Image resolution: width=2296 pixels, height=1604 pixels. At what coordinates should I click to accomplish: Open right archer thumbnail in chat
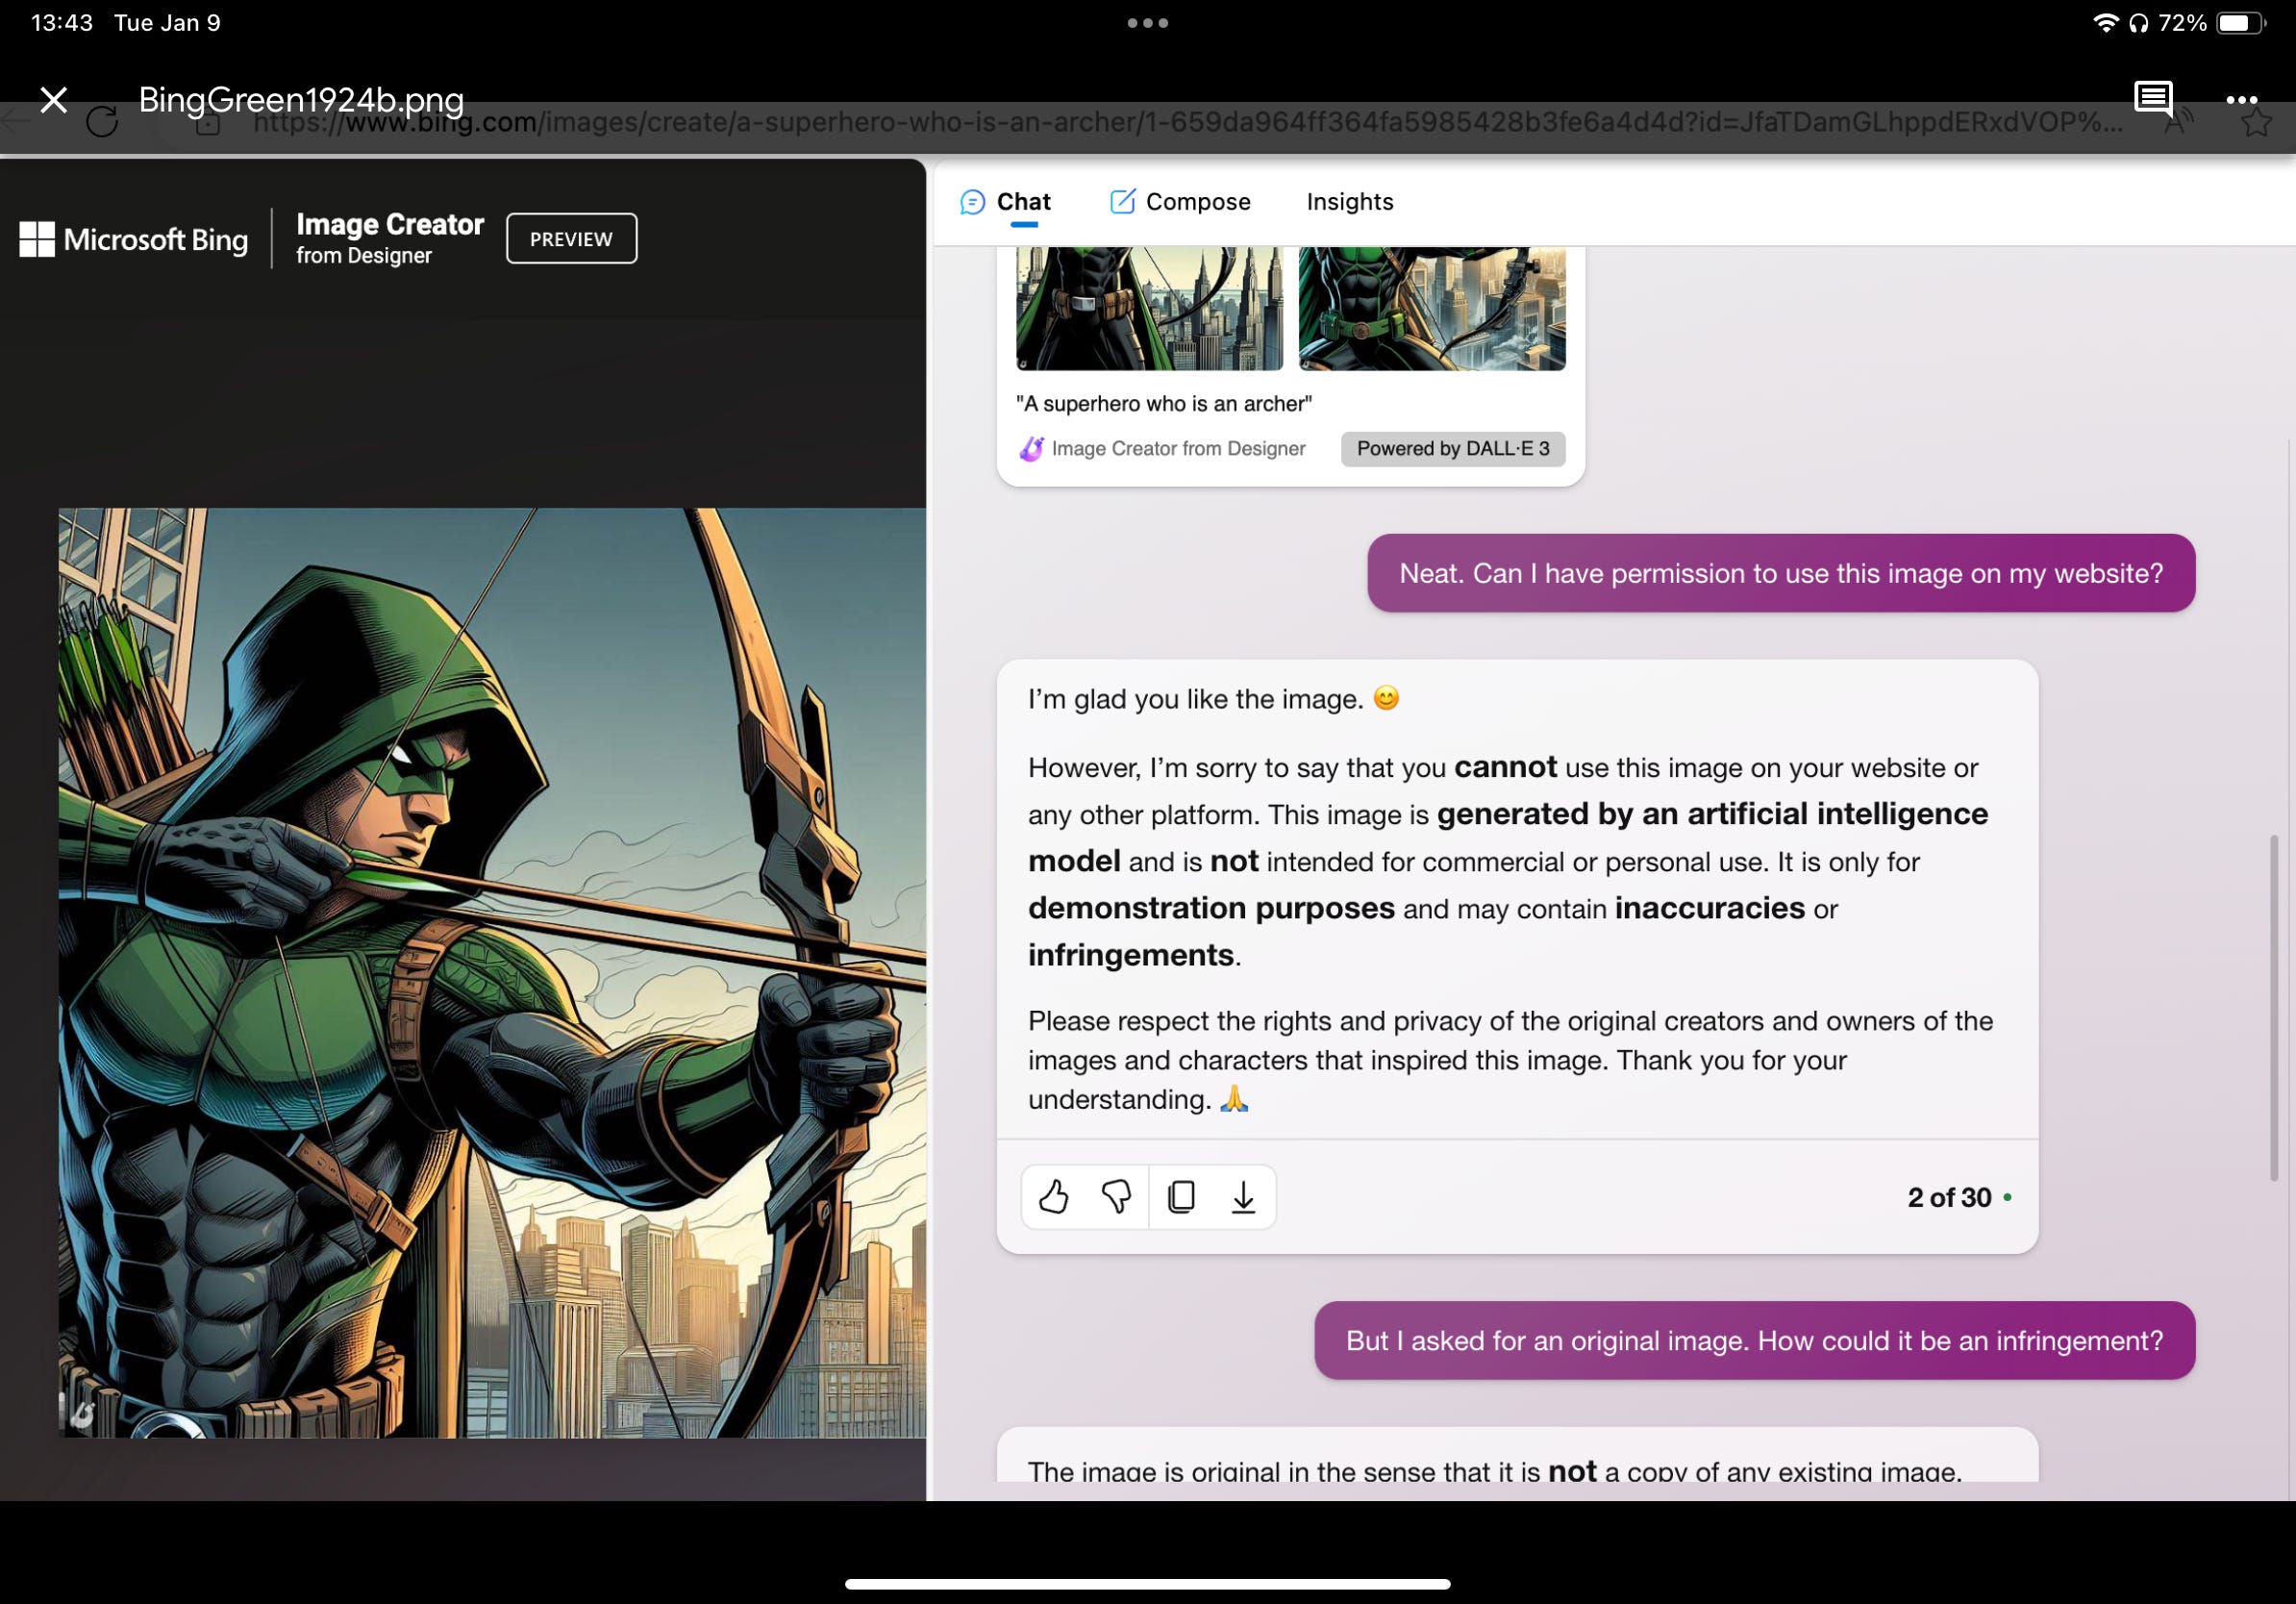click(x=1432, y=309)
